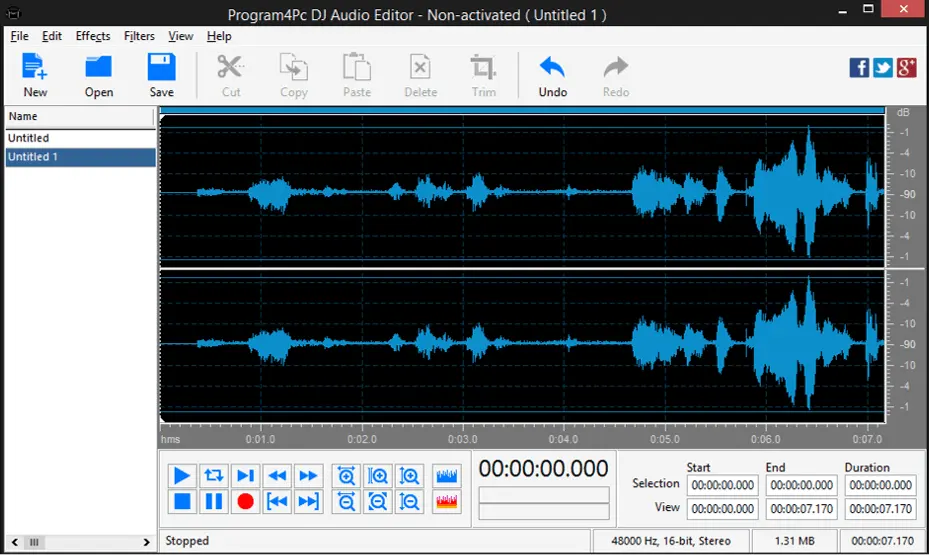Jump to the end of track
This screenshot has width=929, height=555.
tap(308, 502)
